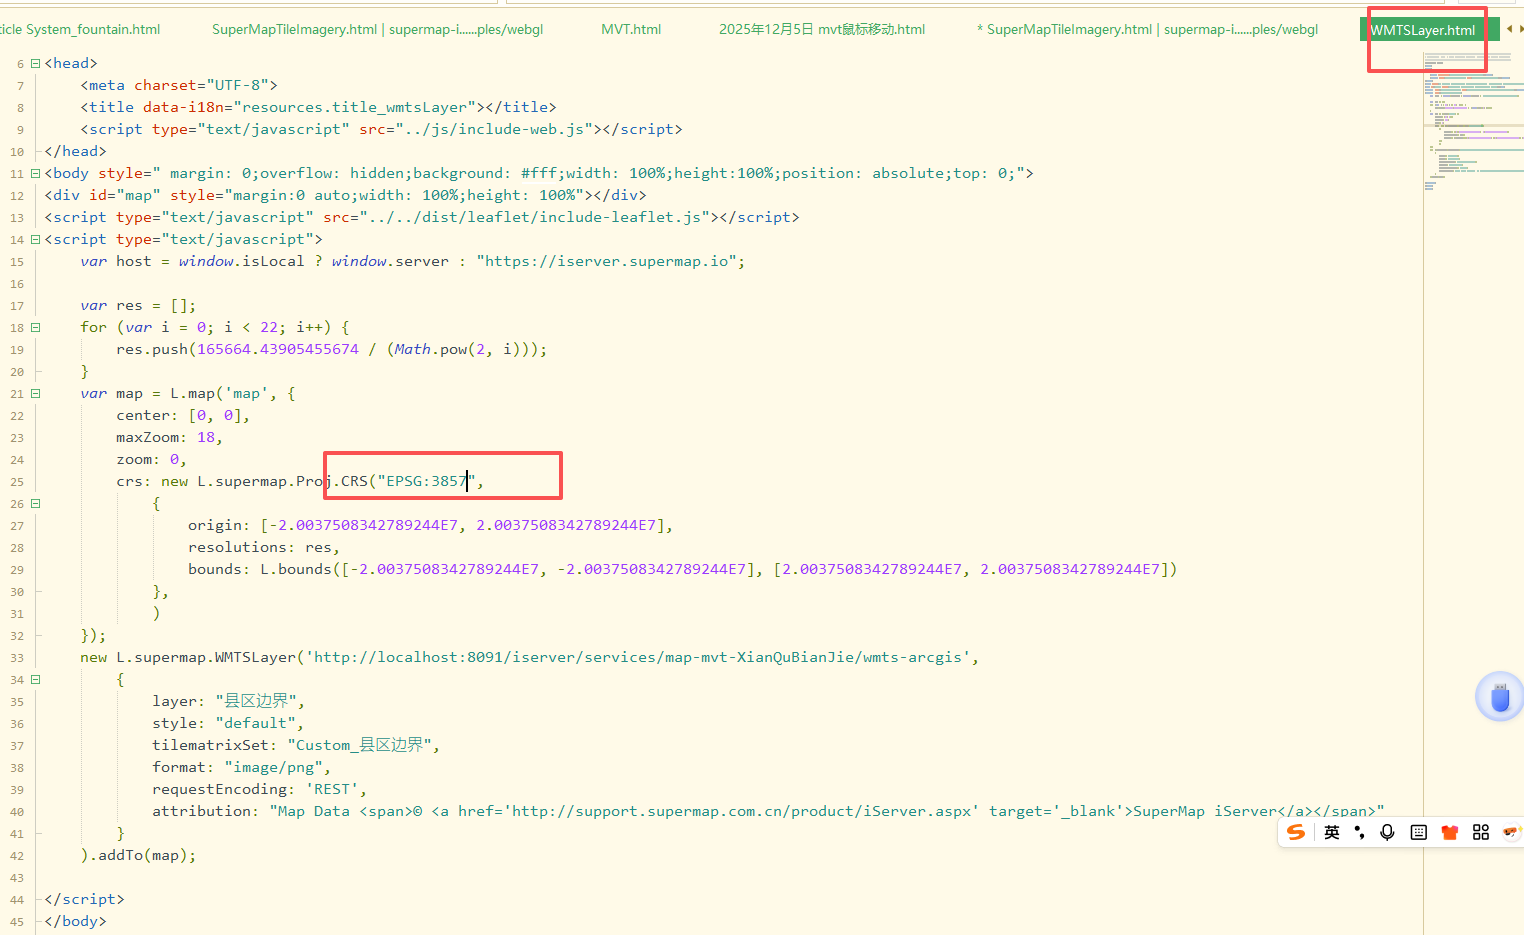Collapse the body tag on line 11
The height and width of the screenshot is (935, 1524).
click(36, 173)
